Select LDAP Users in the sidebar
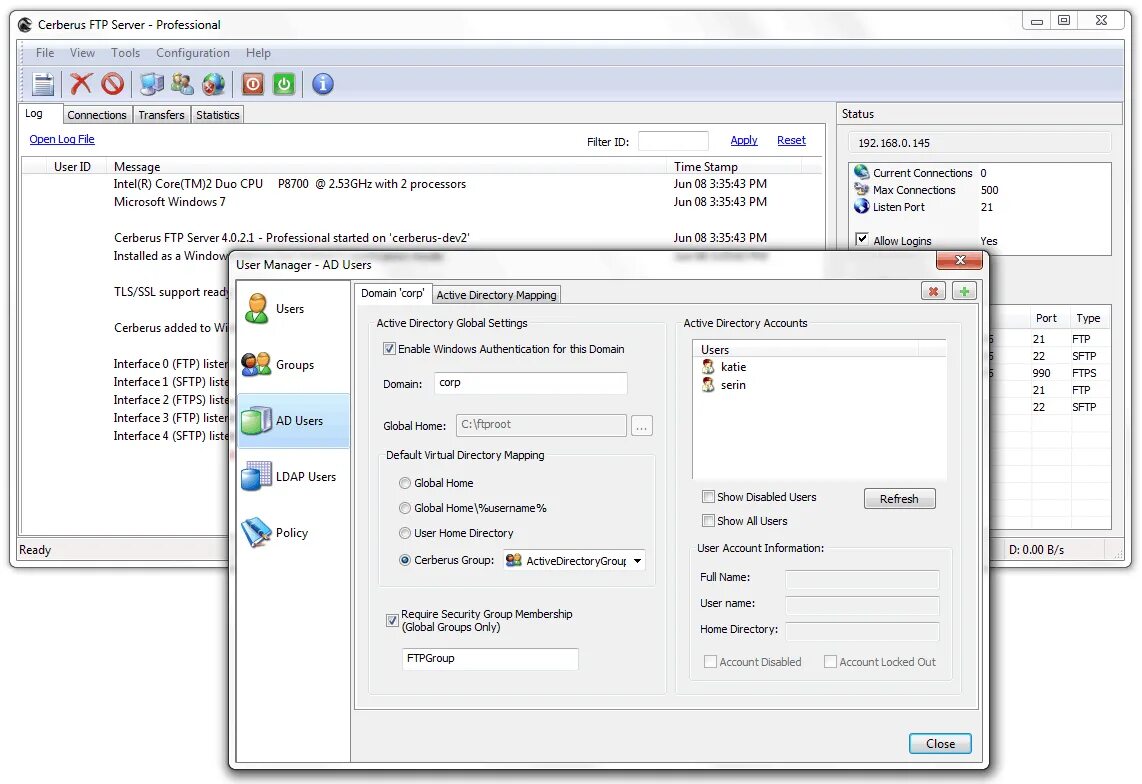This screenshot has width=1142, height=784. pos(294,477)
